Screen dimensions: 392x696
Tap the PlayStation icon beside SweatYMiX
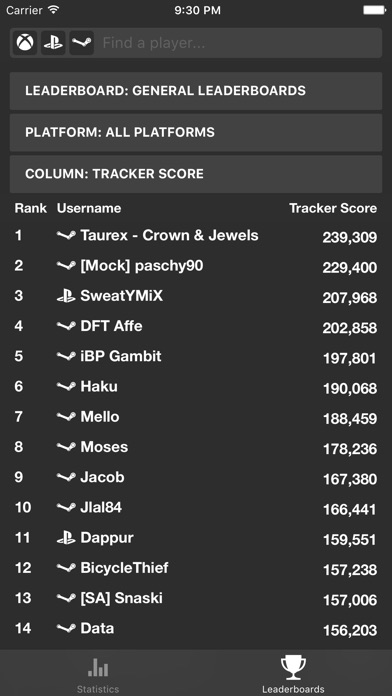coord(66,296)
